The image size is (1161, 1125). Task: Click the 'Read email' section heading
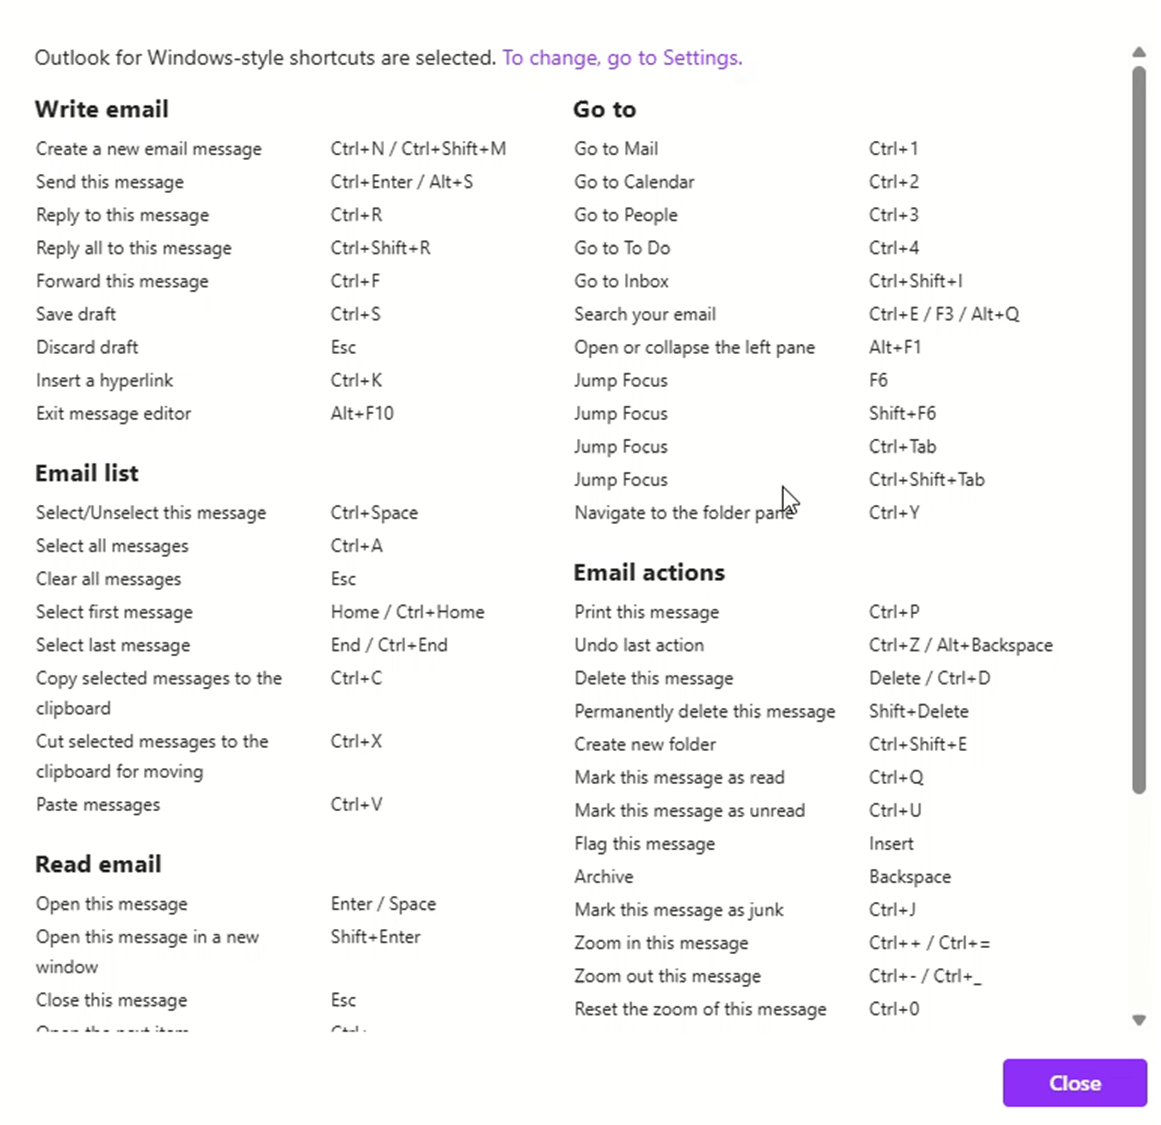[98, 863]
